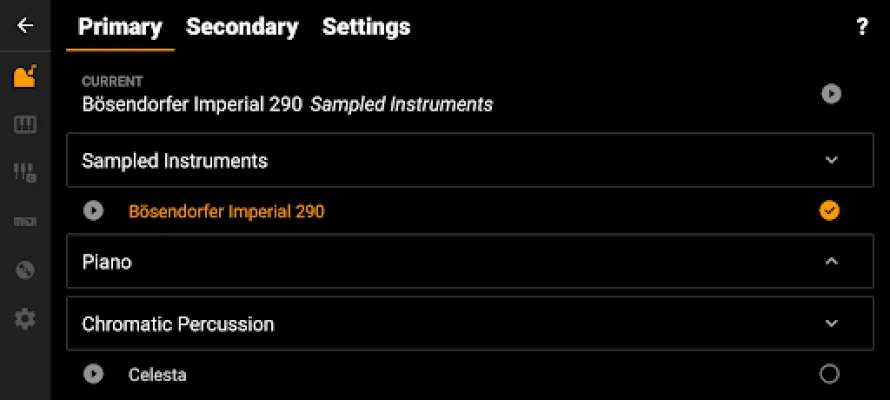Screen dimensions: 890x400
Task: Open help with the question mark
Action: coord(862,27)
